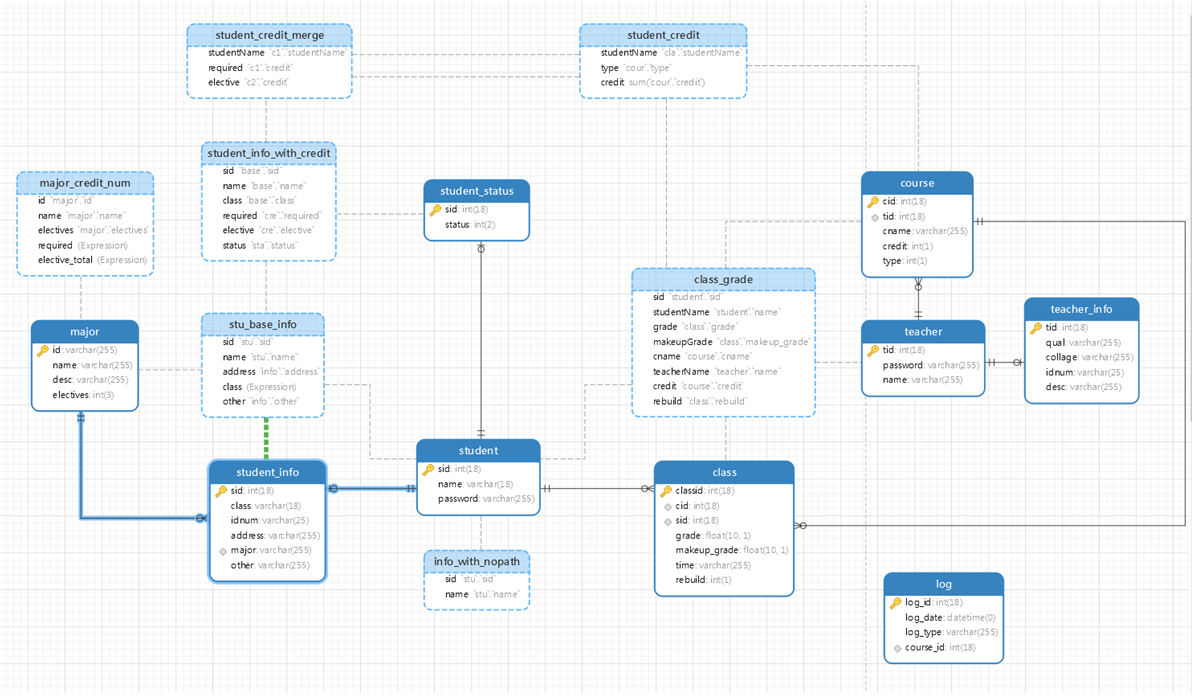Image resolution: width=1192 pixels, height=696 pixels.
Task: Select the teacher_info table header
Action: tap(1082, 309)
